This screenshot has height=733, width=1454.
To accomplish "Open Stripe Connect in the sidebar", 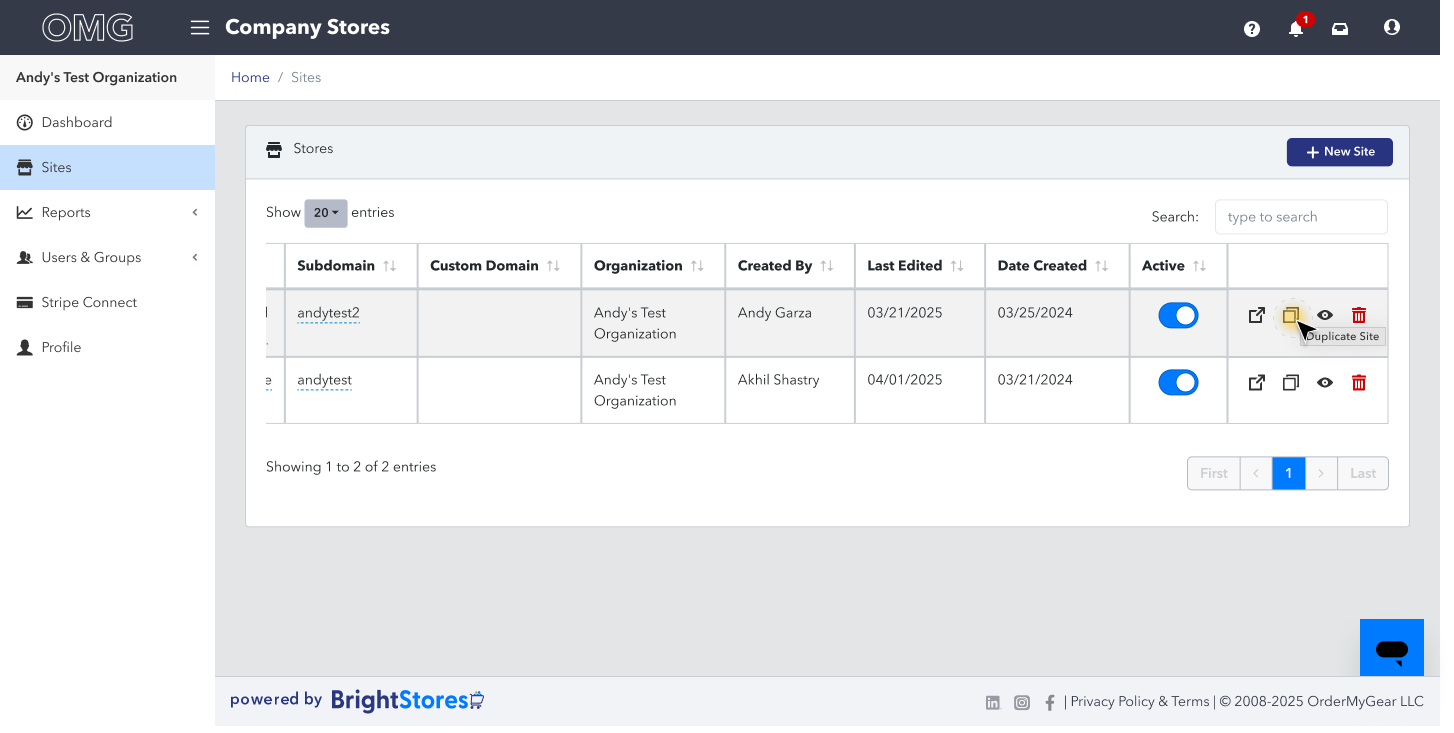I will 107,302.
